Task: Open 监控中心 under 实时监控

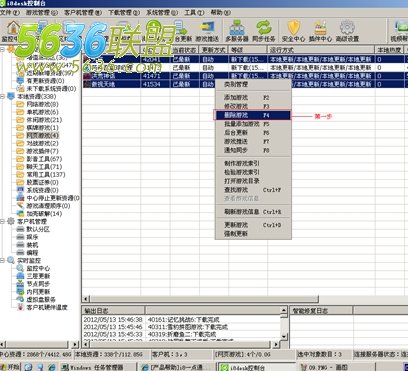Action: coord(33,268)
